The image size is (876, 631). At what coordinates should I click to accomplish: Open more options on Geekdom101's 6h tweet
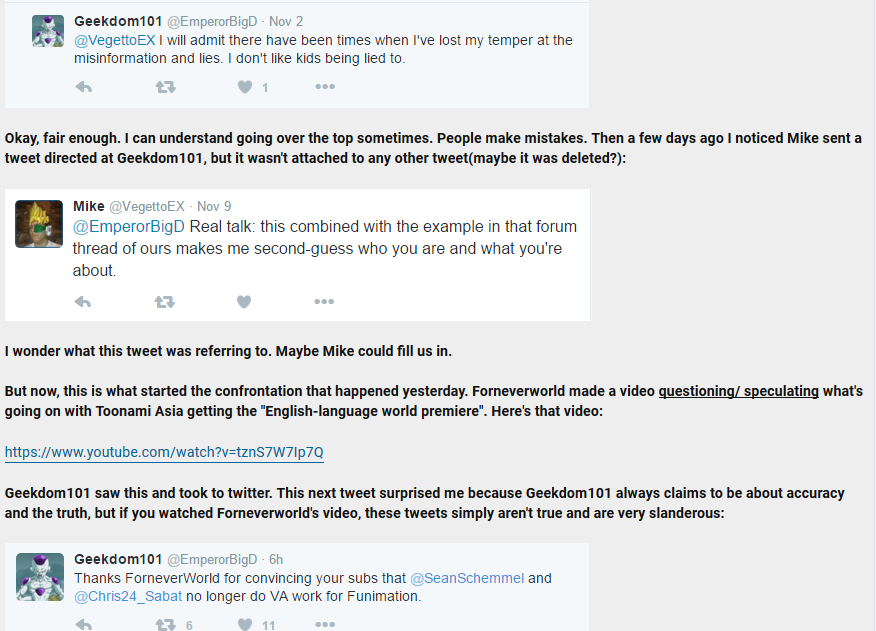click(x=325, y=624)
